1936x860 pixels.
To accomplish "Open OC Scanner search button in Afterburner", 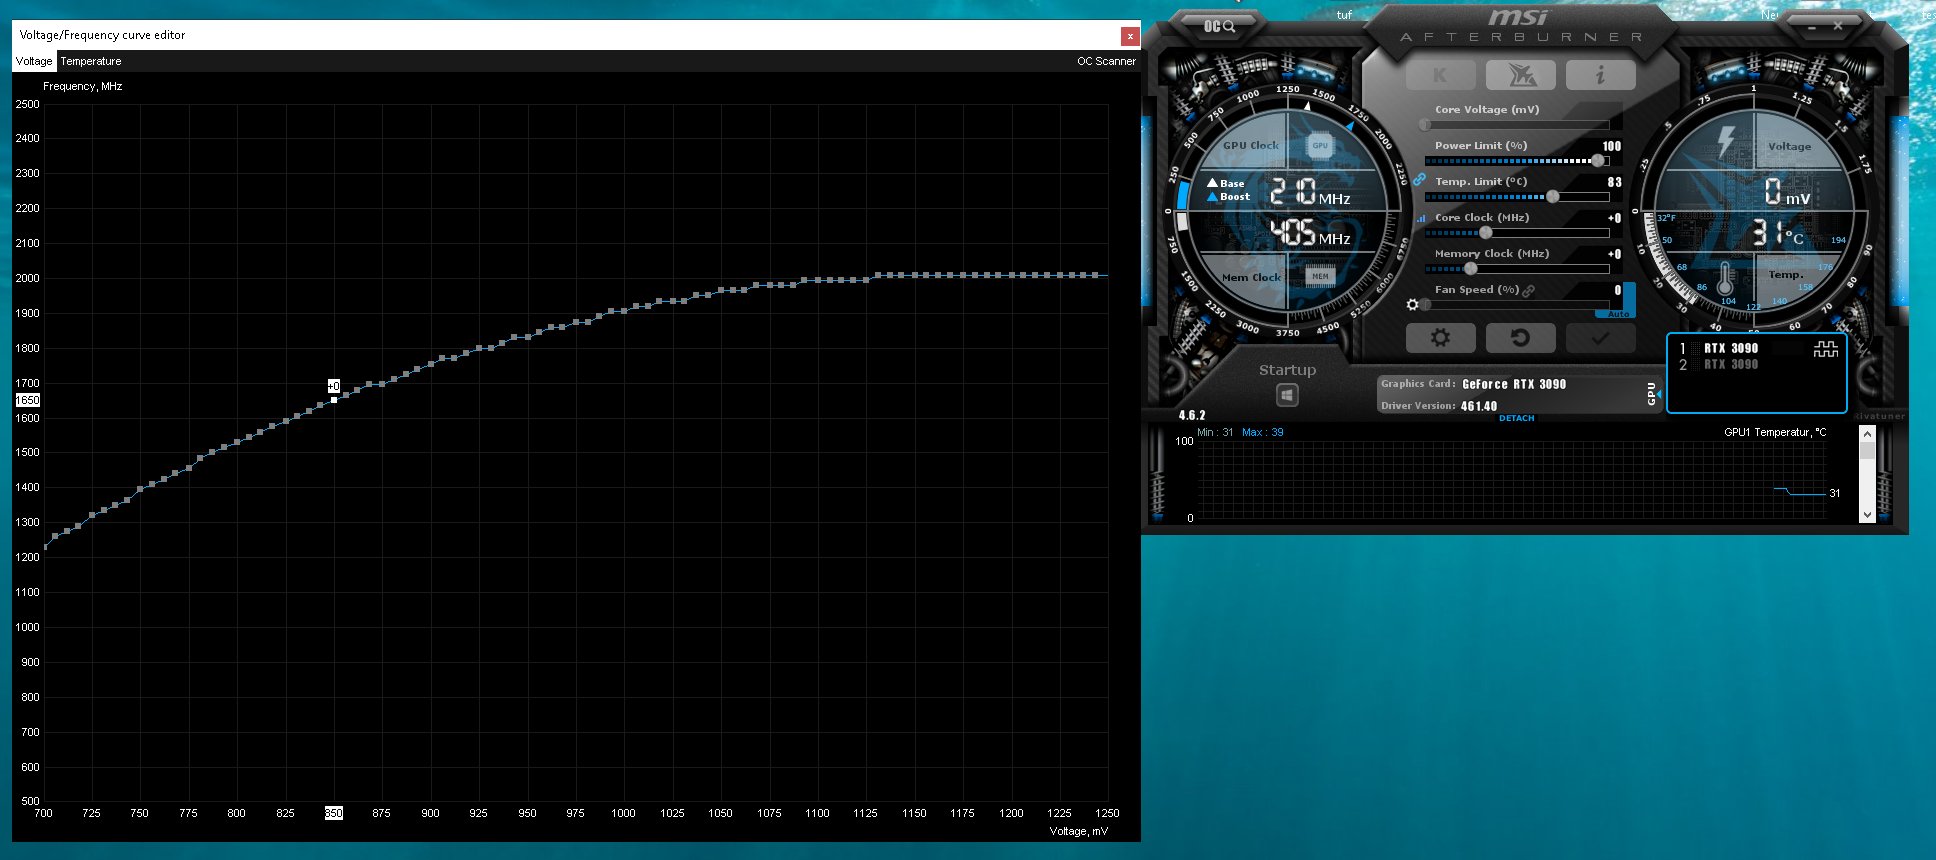I will click(1219, 27).
